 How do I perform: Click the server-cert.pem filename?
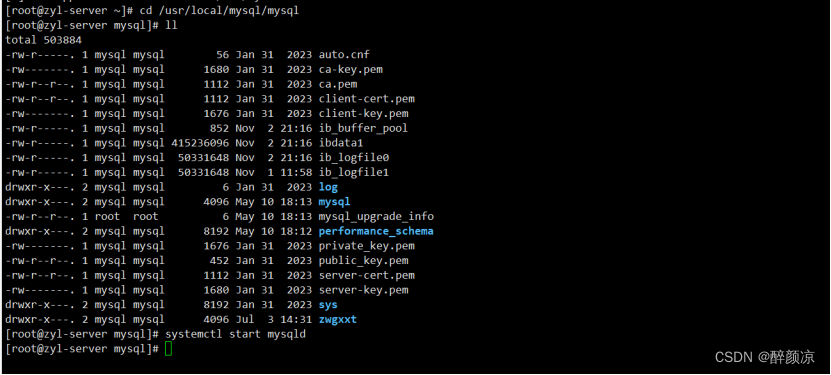tap(366, 275)
